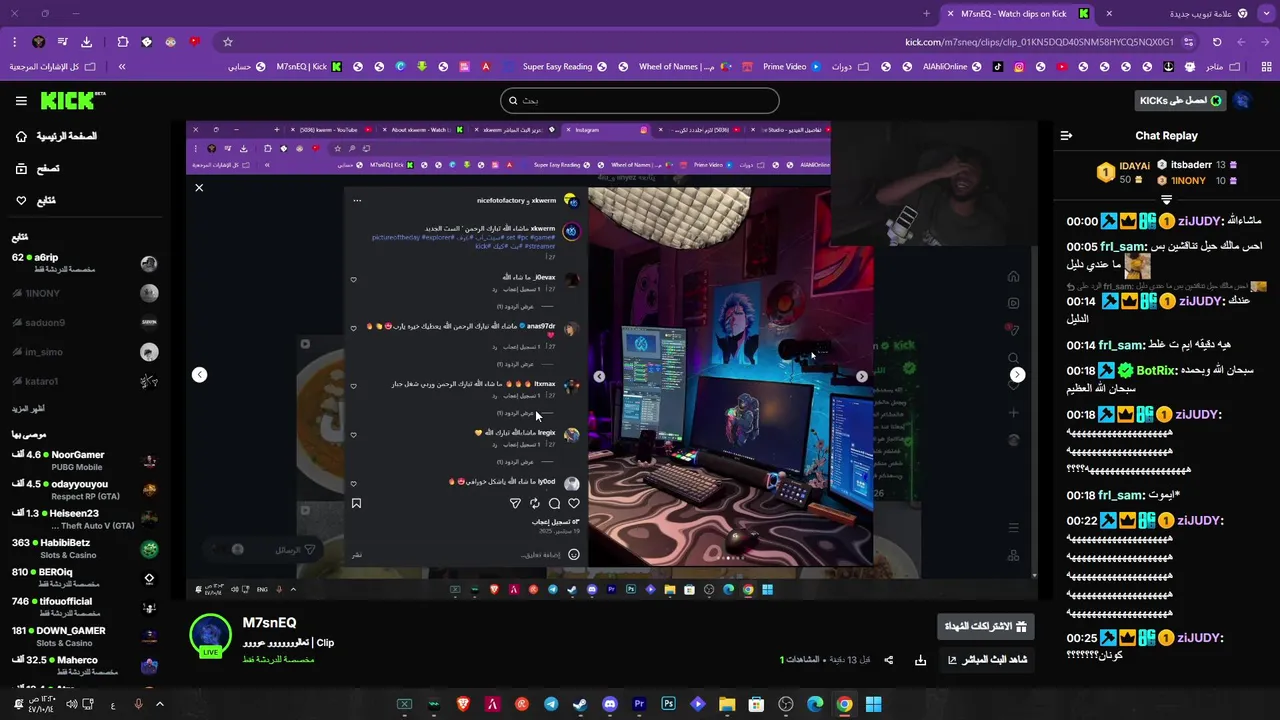1280x720 pixels.
Task: Open the browser three-dot menu
Action: coord(14,42)
